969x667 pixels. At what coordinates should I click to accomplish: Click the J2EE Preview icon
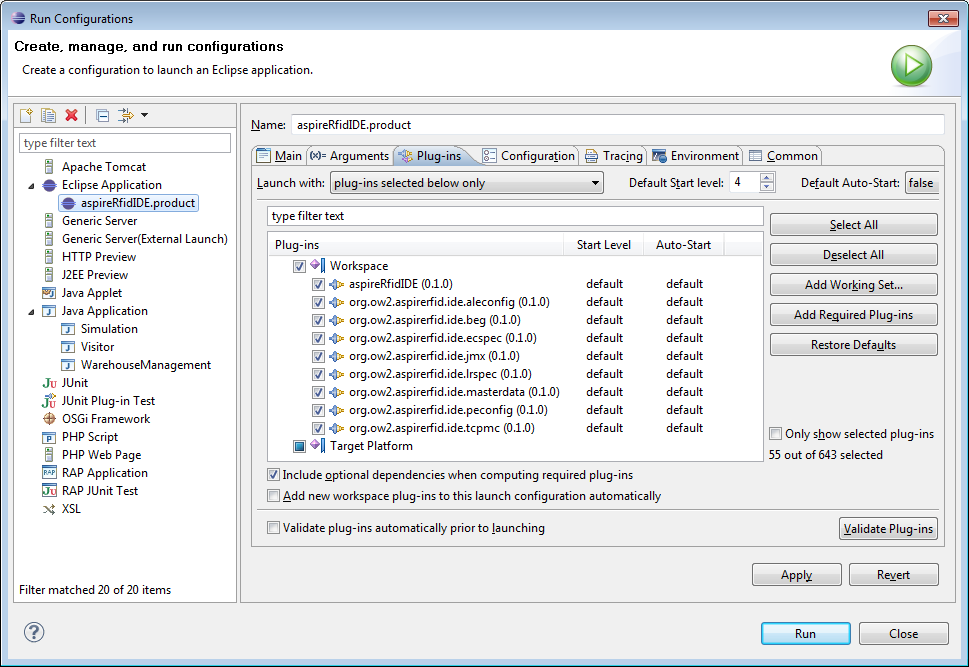49,274
